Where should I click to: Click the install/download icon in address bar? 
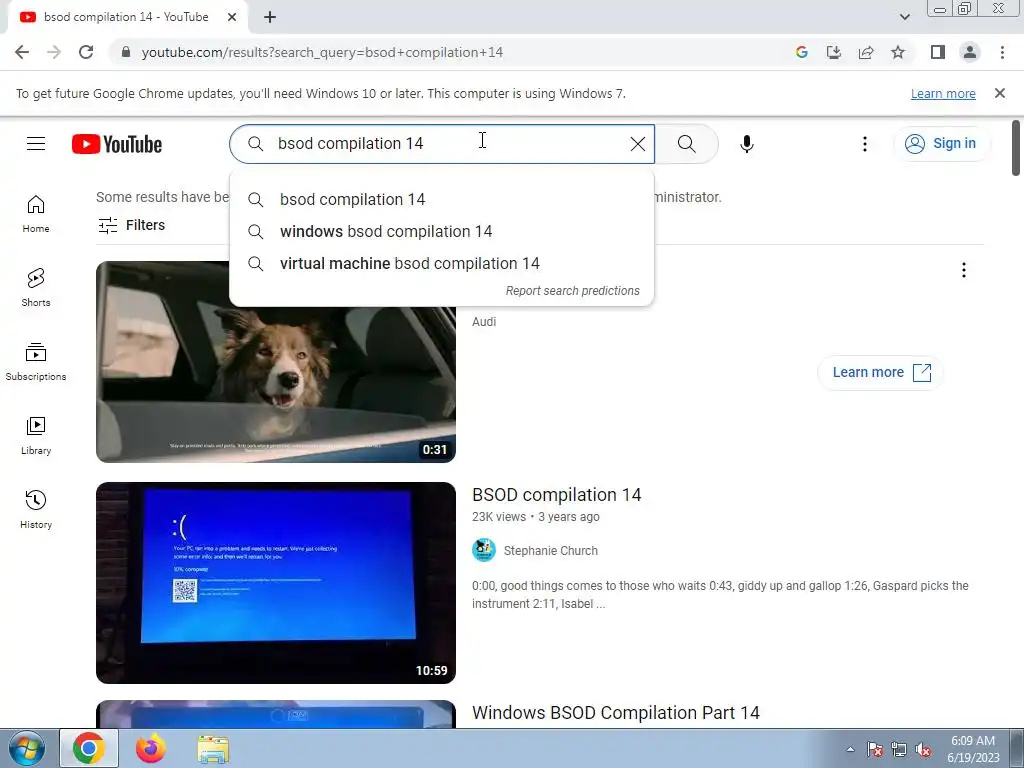(834, 52)
